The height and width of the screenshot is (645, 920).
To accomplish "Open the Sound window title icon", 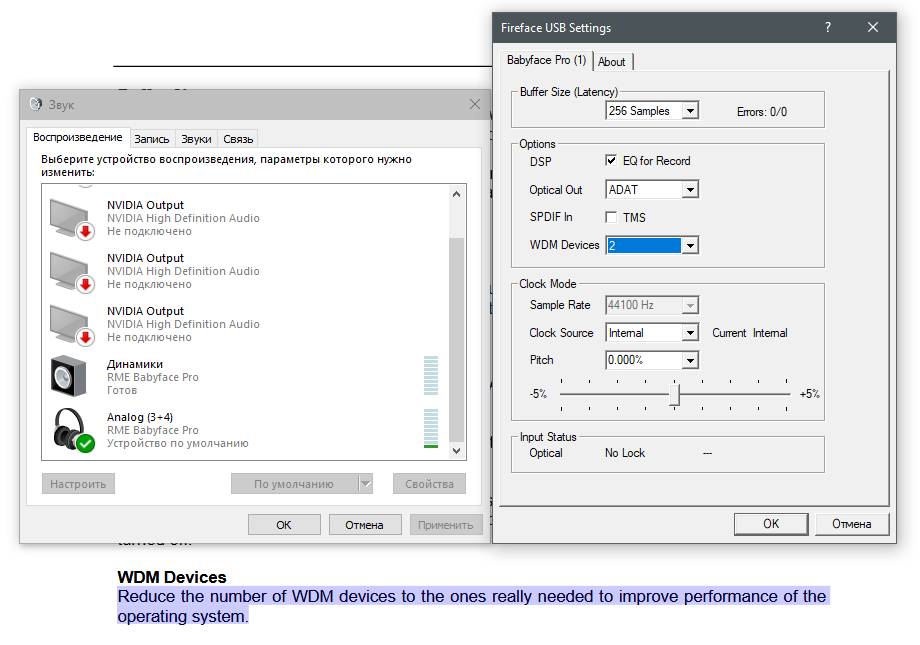I will 36,104.
